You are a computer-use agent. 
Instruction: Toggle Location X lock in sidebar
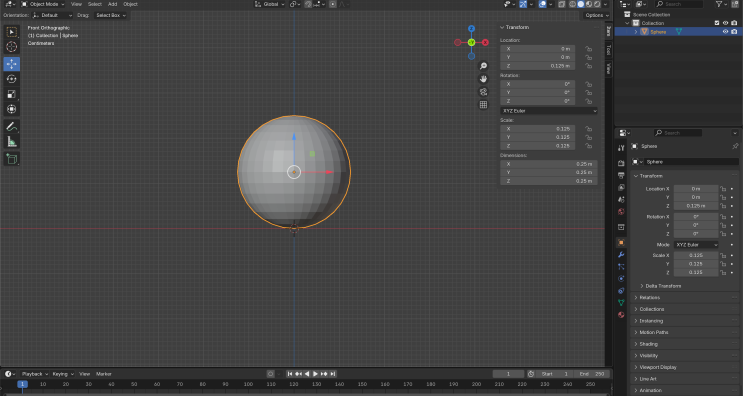[x=589, y=49]
